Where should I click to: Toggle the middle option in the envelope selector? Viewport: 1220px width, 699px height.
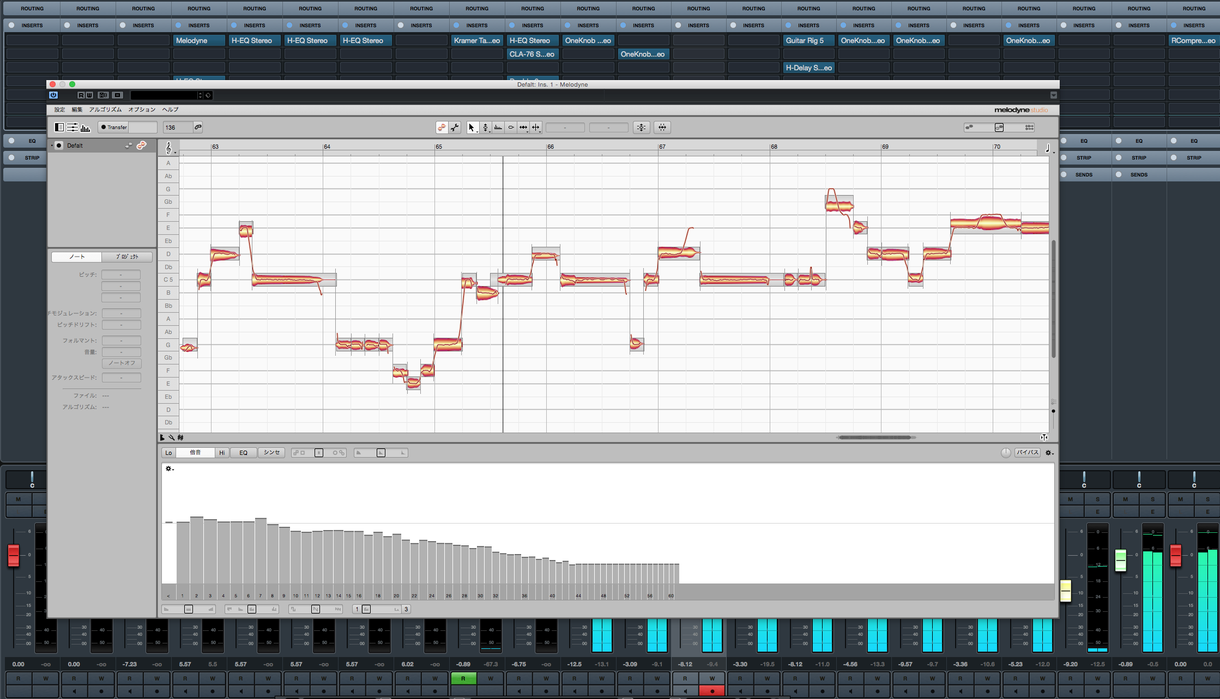coord(380,453)
